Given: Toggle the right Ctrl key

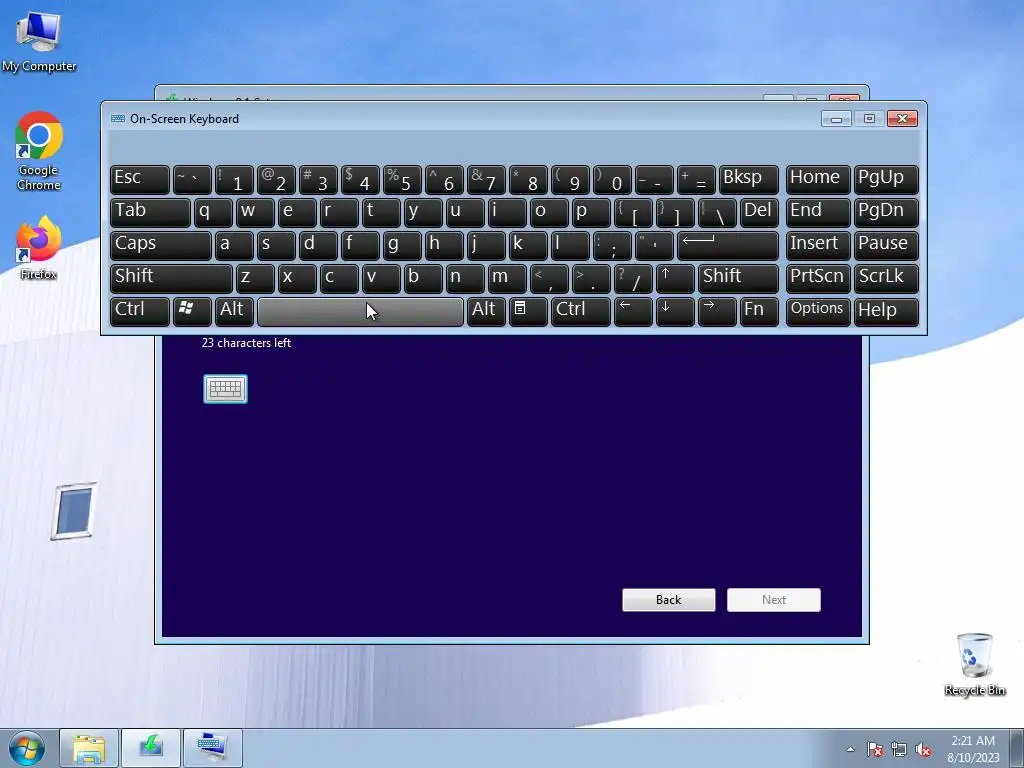Looking at the screenshot, I should point(581,311).
